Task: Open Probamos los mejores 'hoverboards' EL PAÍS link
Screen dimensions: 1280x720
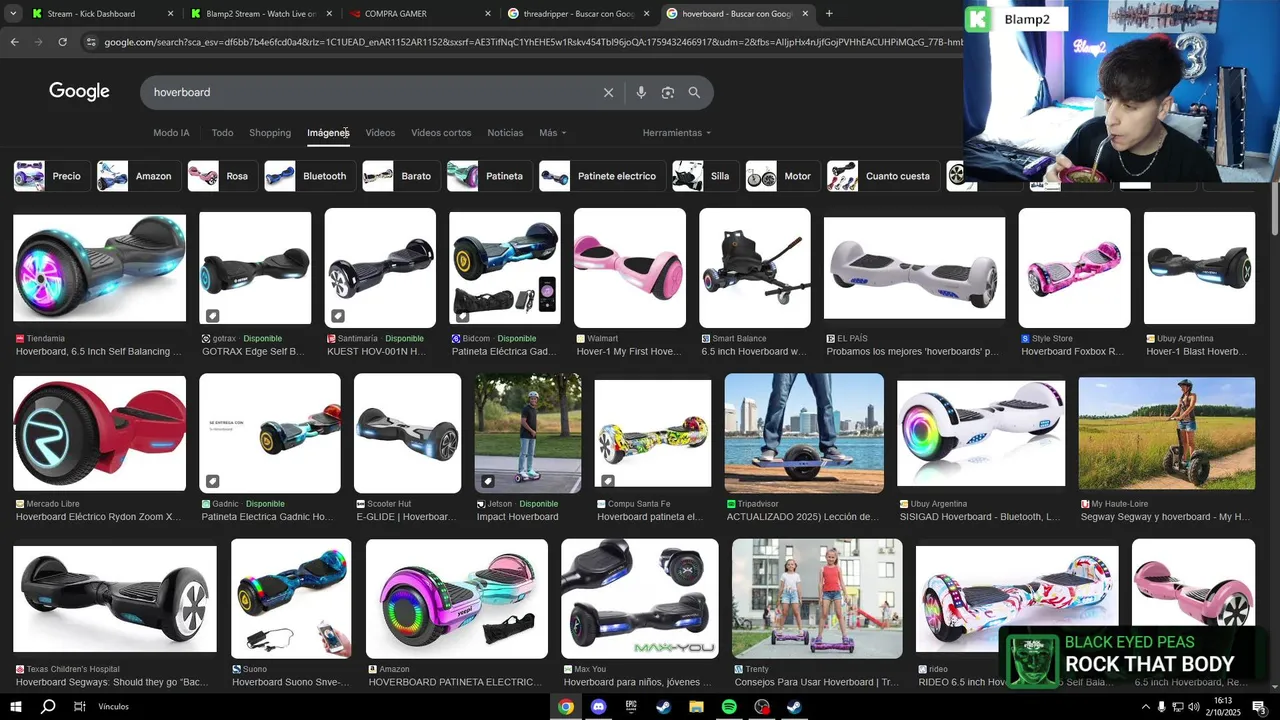Action: click(x=912, y=351)
